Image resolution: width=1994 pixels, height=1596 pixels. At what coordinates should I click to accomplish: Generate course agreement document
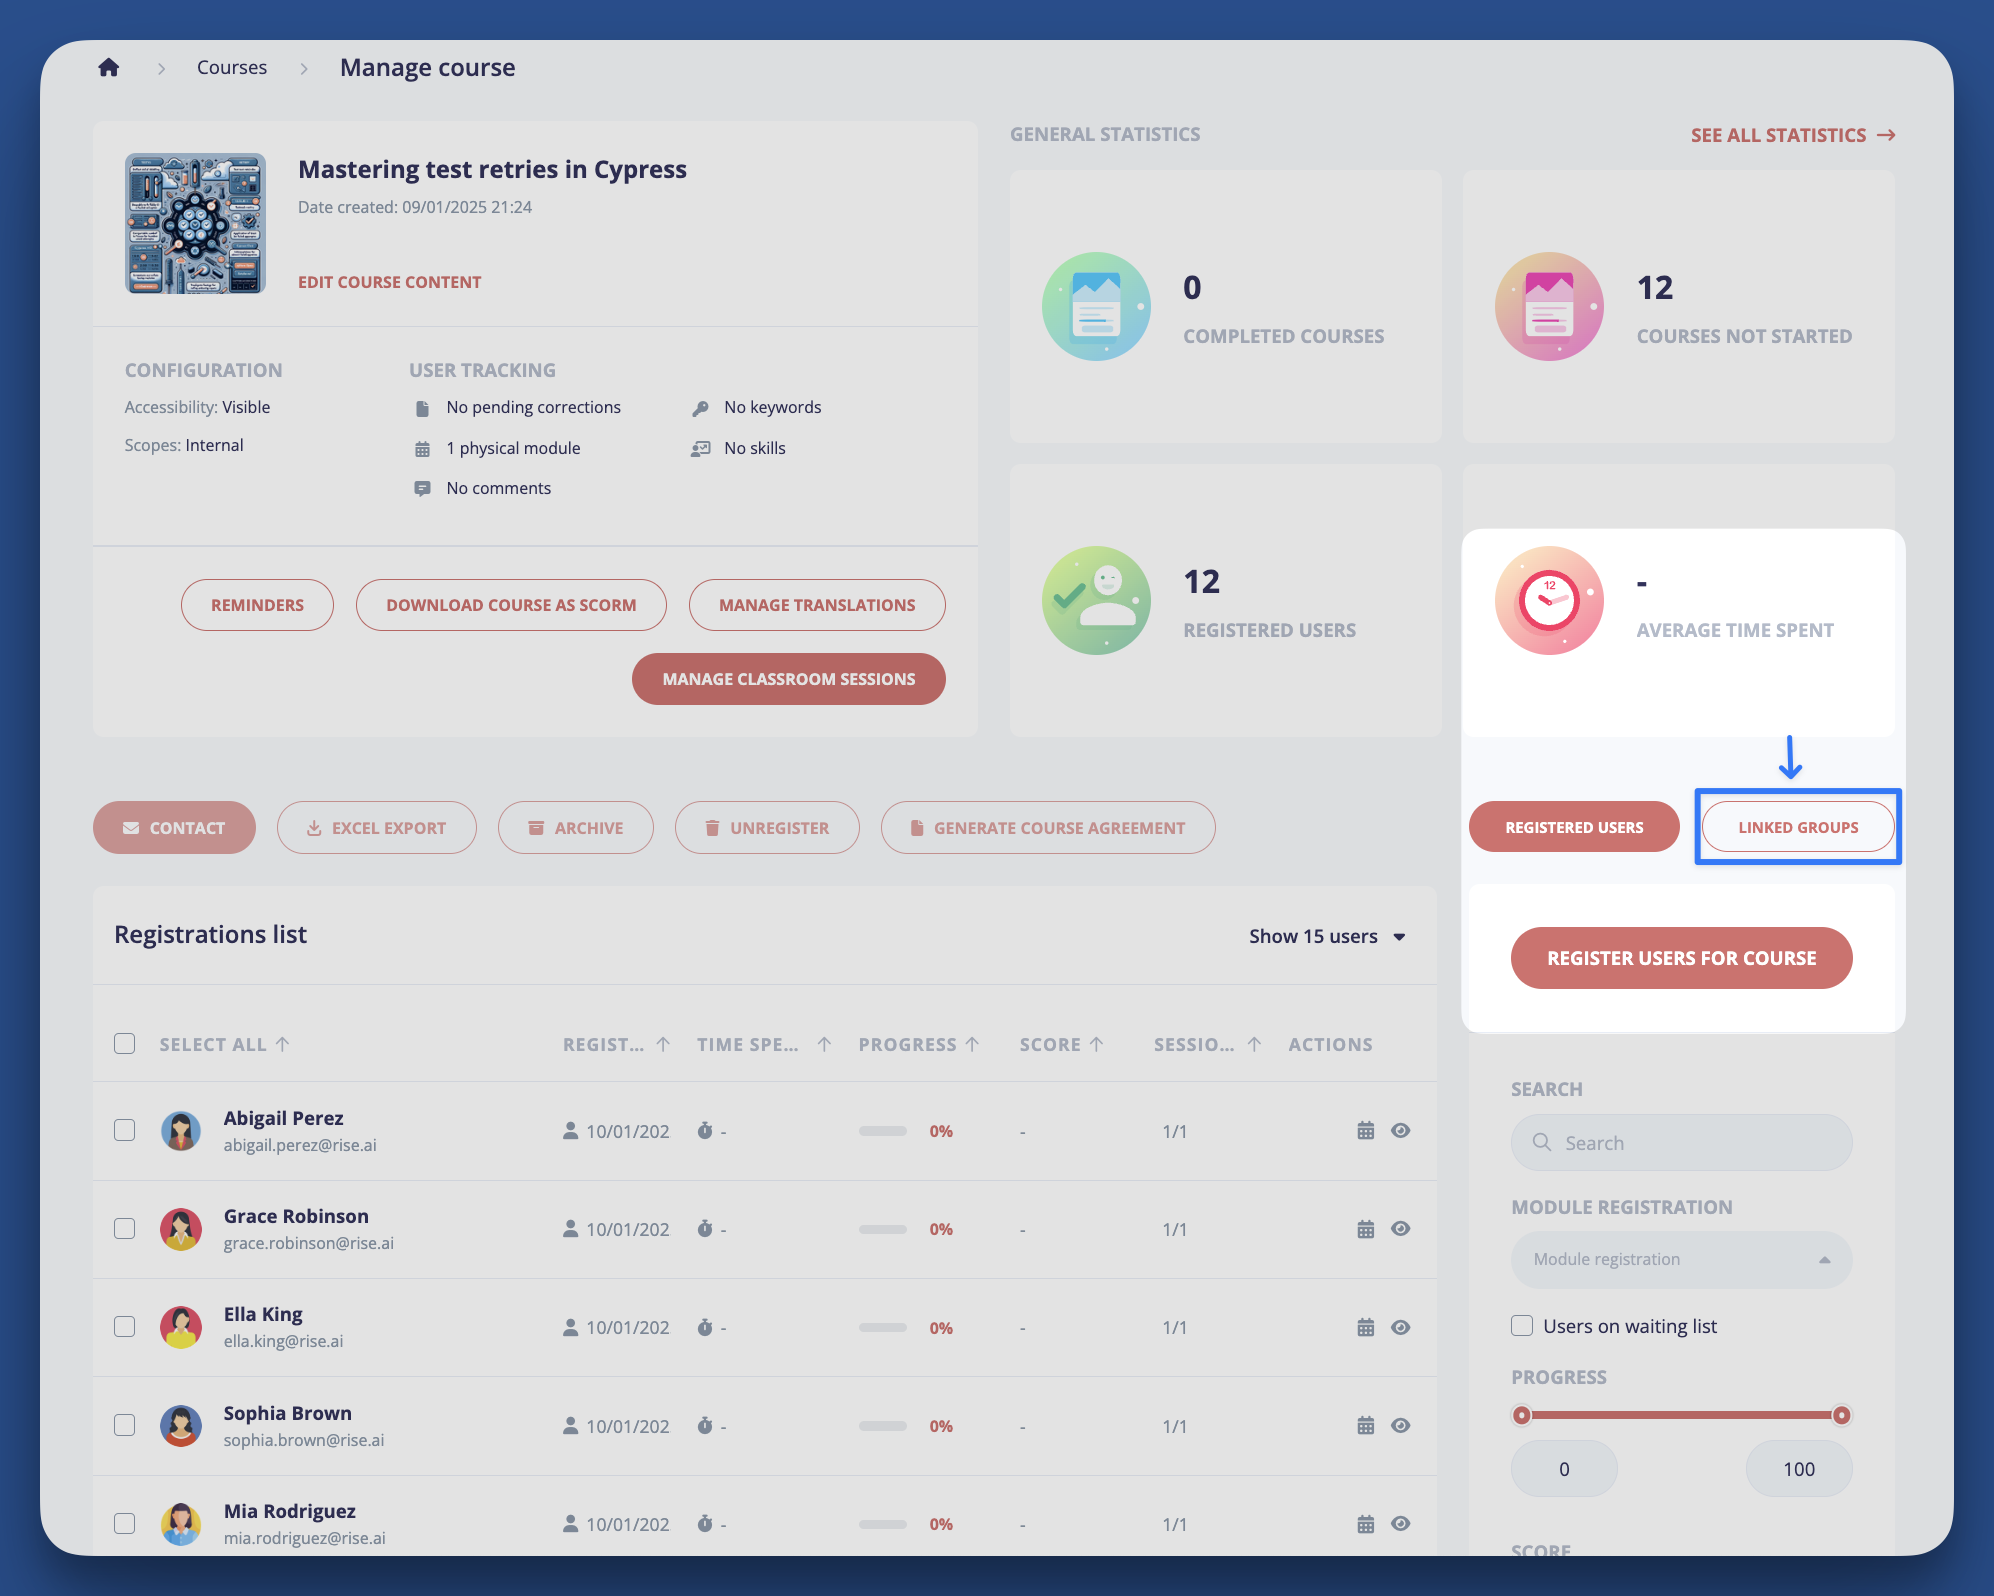pos(1048,828)
